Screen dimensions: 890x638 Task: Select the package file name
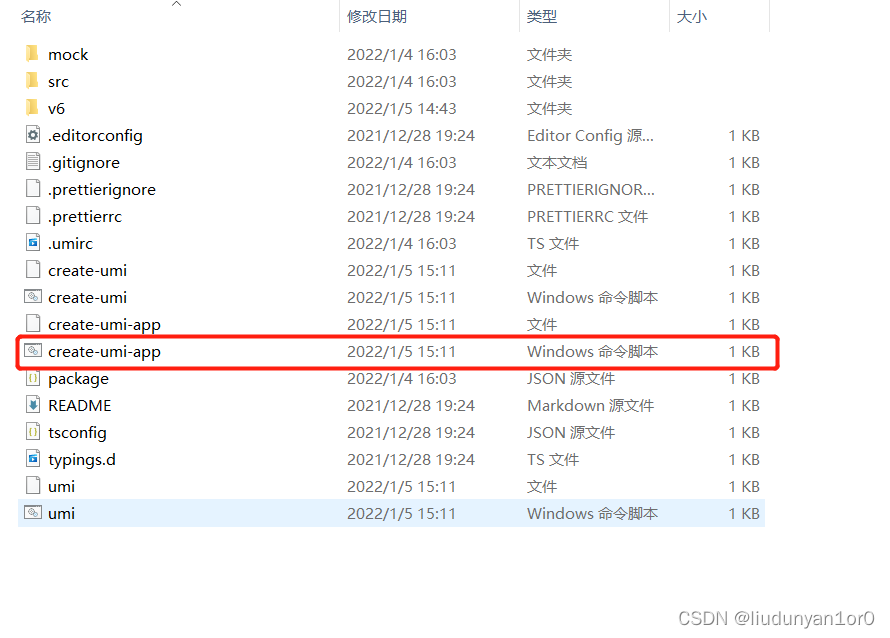click(x=78, y=379)
